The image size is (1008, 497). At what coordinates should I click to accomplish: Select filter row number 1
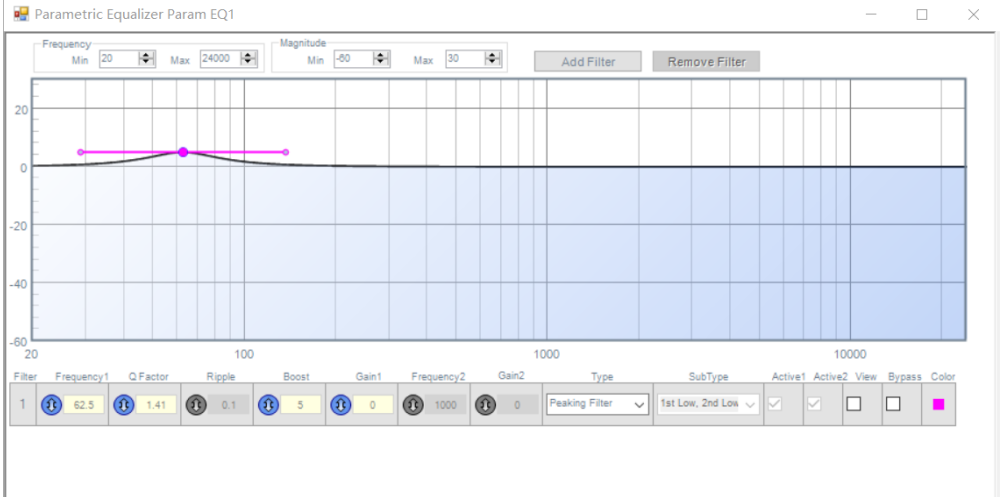point(23,404)
